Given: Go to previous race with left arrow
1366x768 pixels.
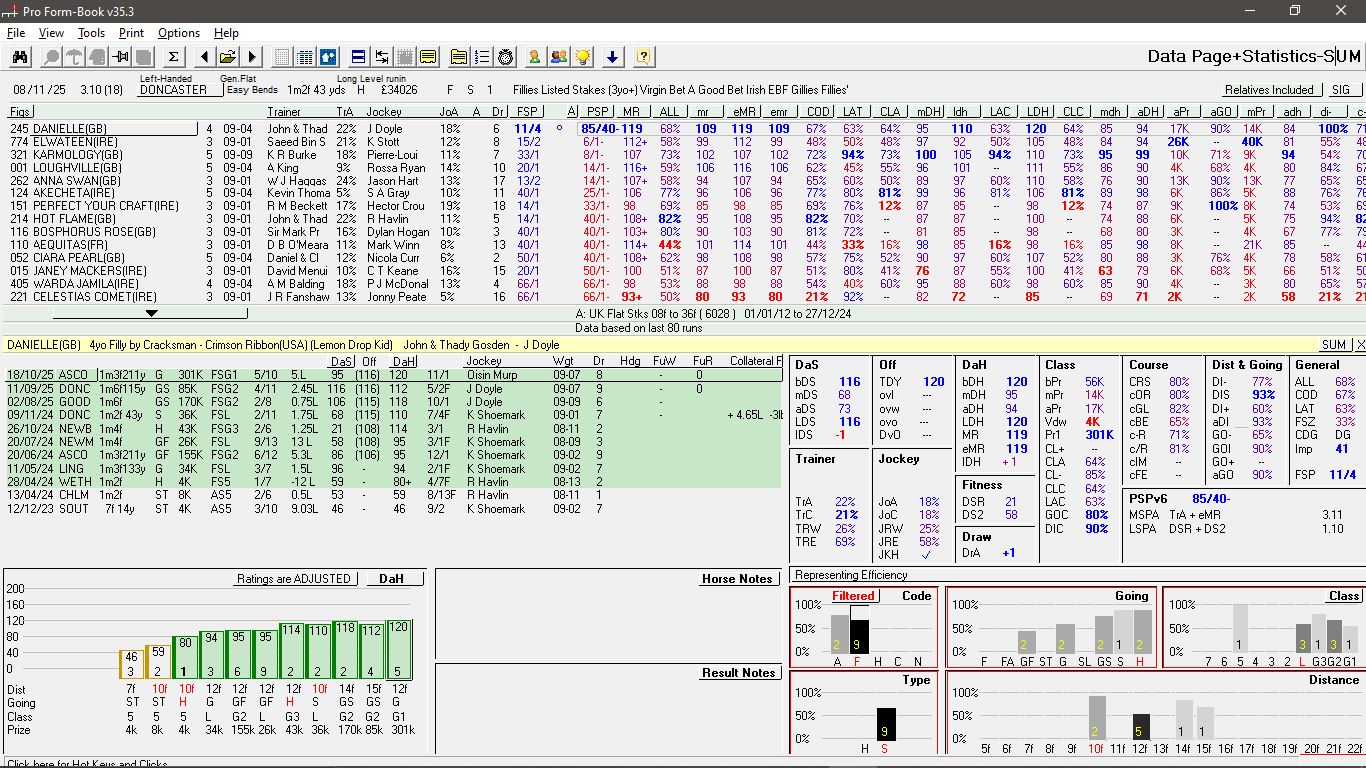Looking at the screenshot, I should coord(204,57).
